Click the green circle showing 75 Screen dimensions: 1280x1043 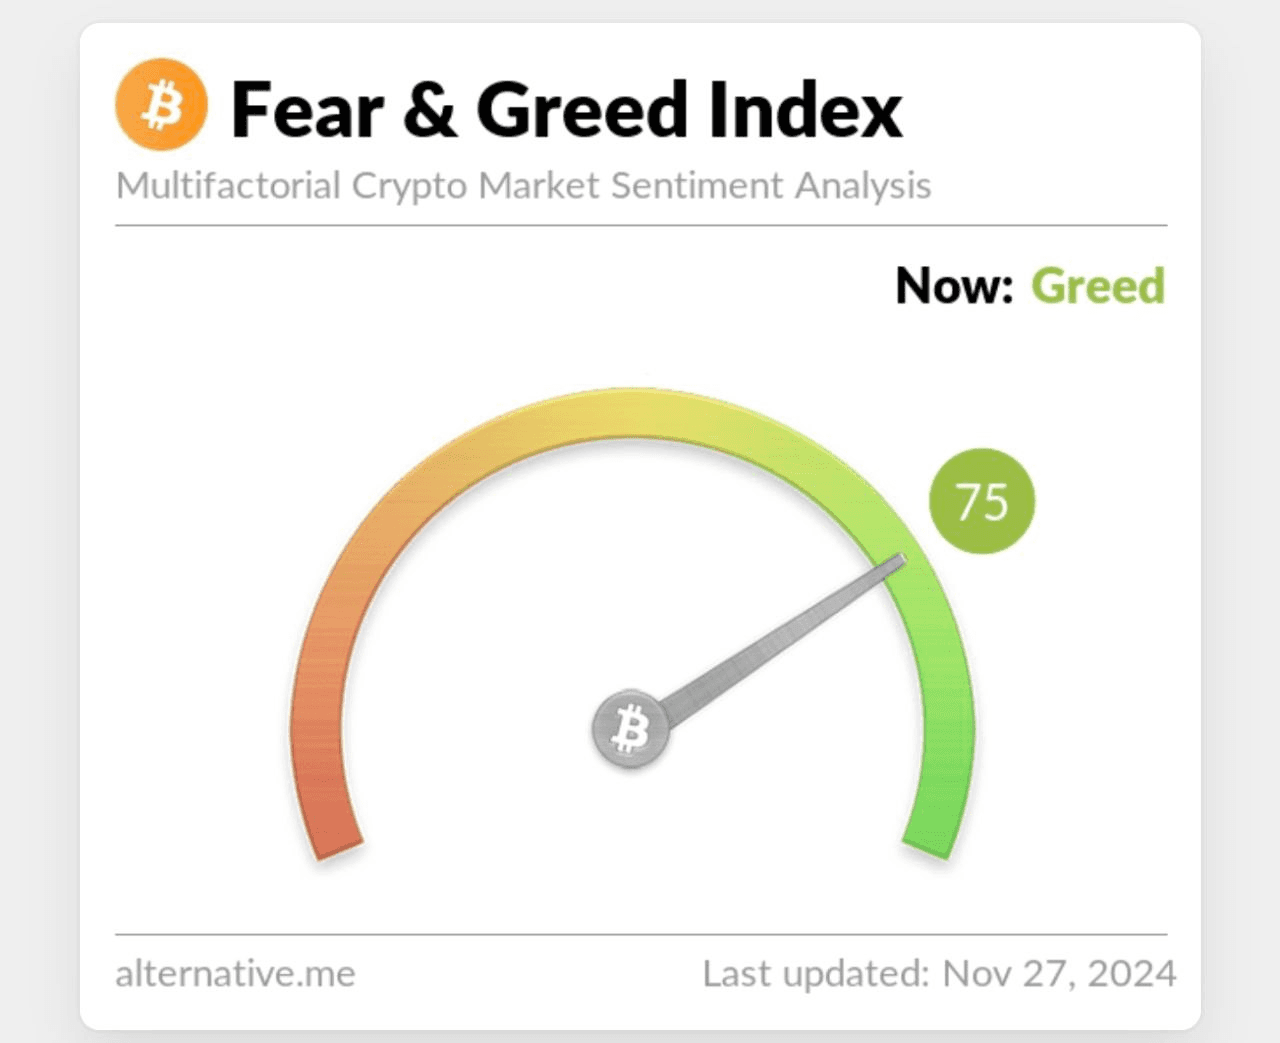point(982,501)
